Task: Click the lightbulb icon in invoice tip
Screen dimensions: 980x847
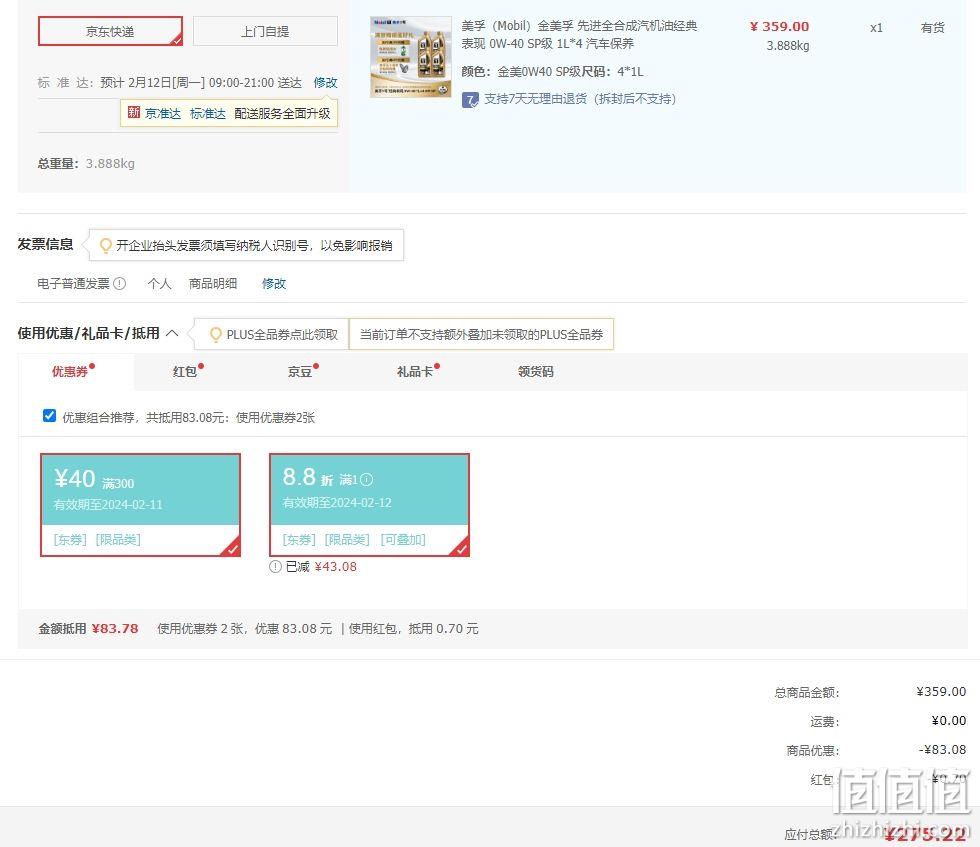Action: coord(106,245)
